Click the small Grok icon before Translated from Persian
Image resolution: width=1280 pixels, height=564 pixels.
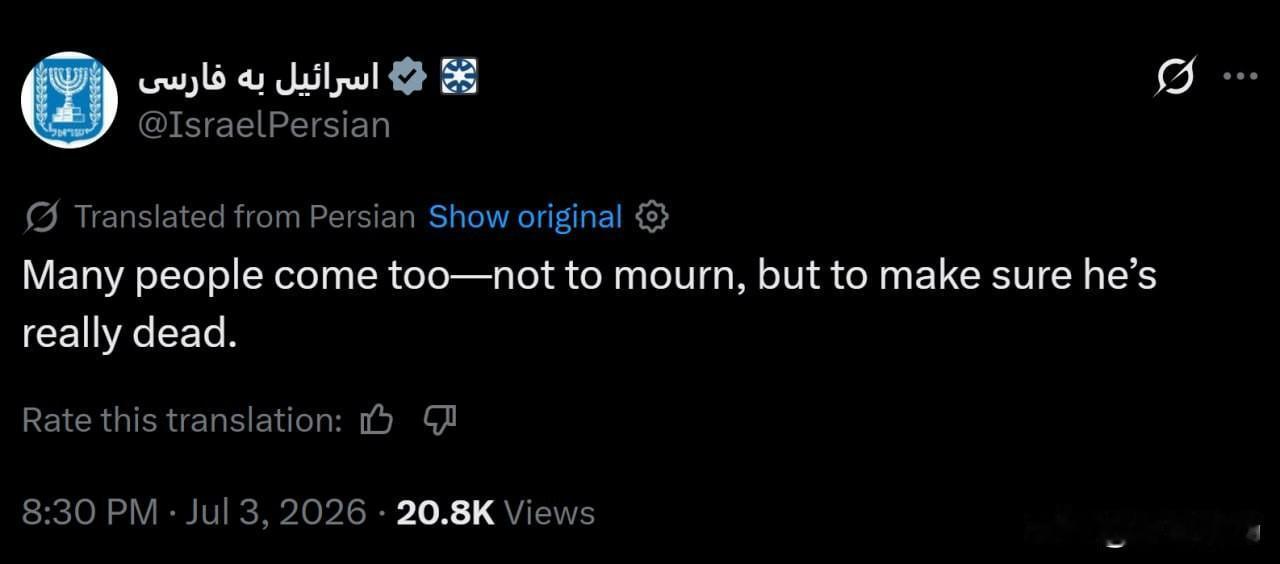pyautogui.click(x=41, y=216)
